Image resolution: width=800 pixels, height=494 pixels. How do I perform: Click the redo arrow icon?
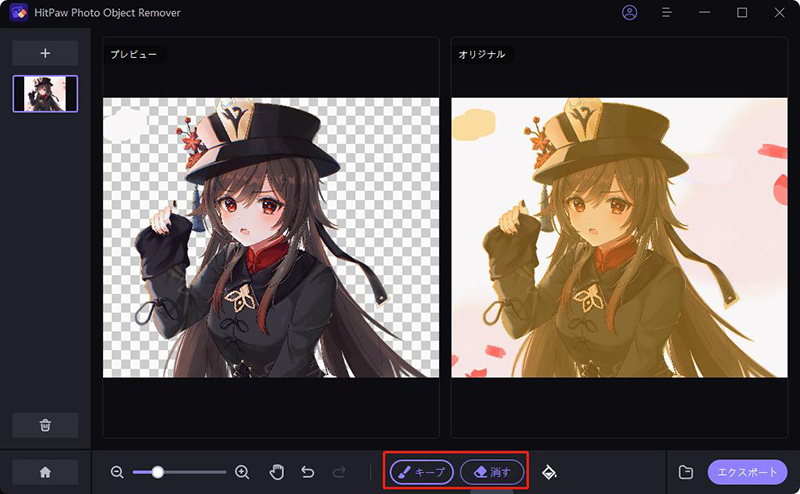(339, 472)
